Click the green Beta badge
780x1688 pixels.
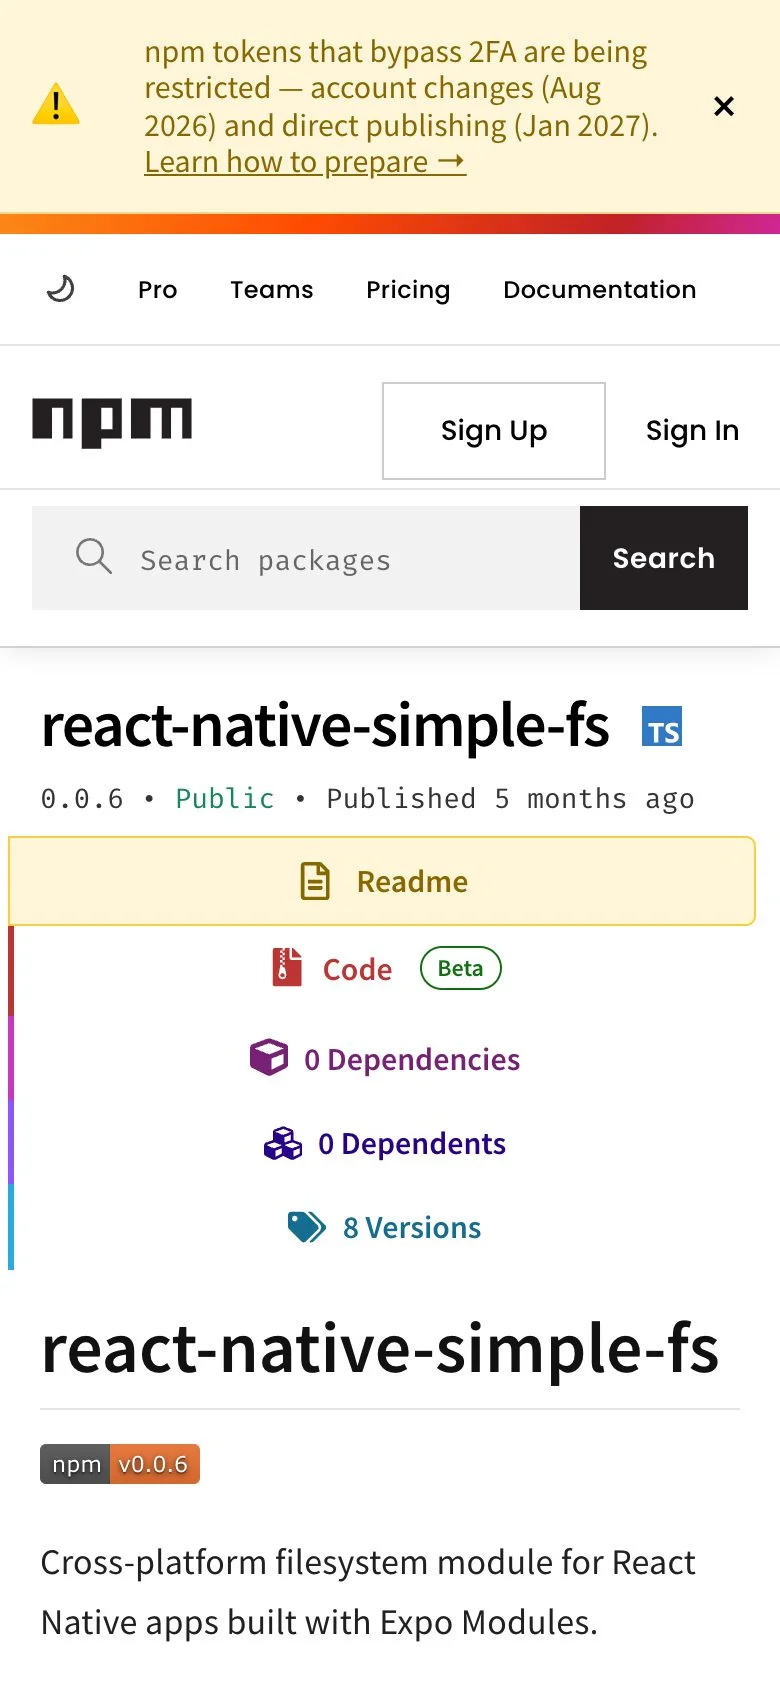pos(461,968)
